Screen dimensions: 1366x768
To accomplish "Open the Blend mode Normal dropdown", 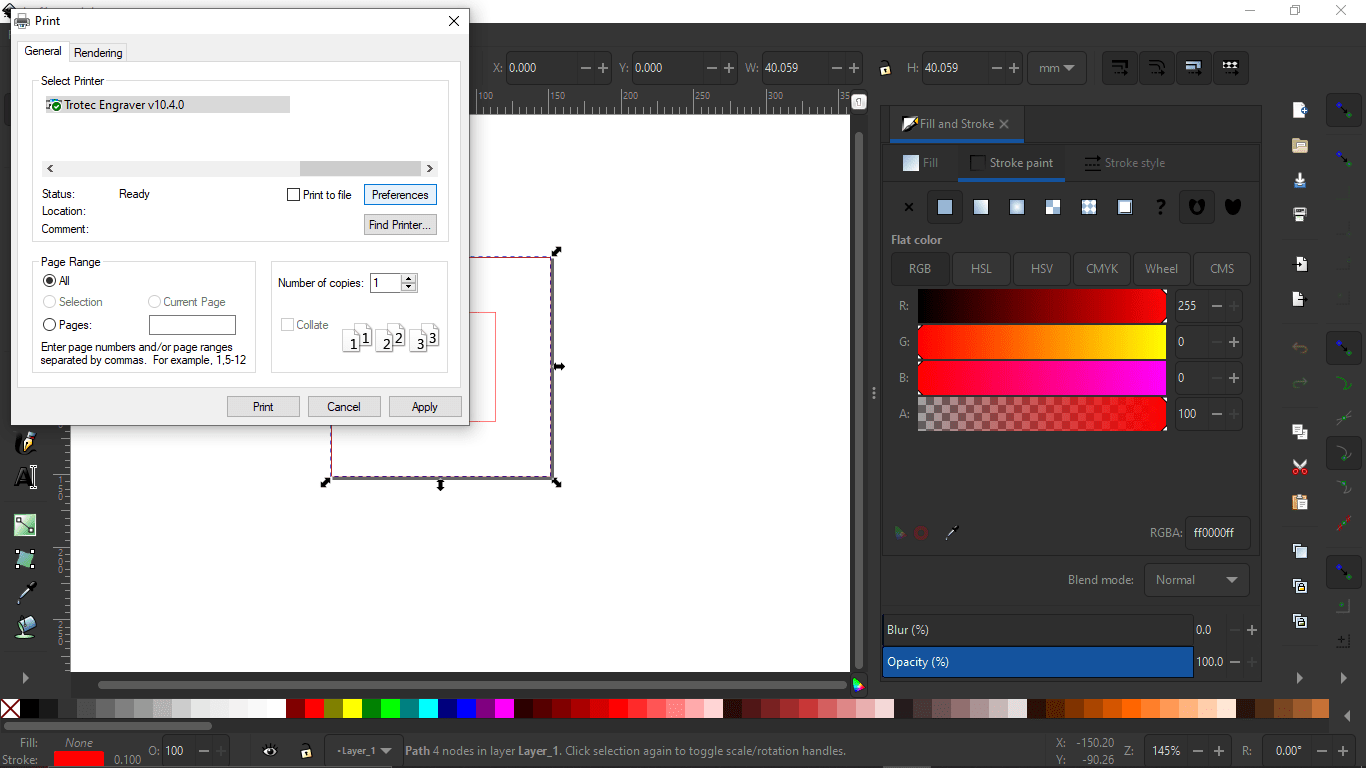I will pyautogui.click(x=1196, y=580).
